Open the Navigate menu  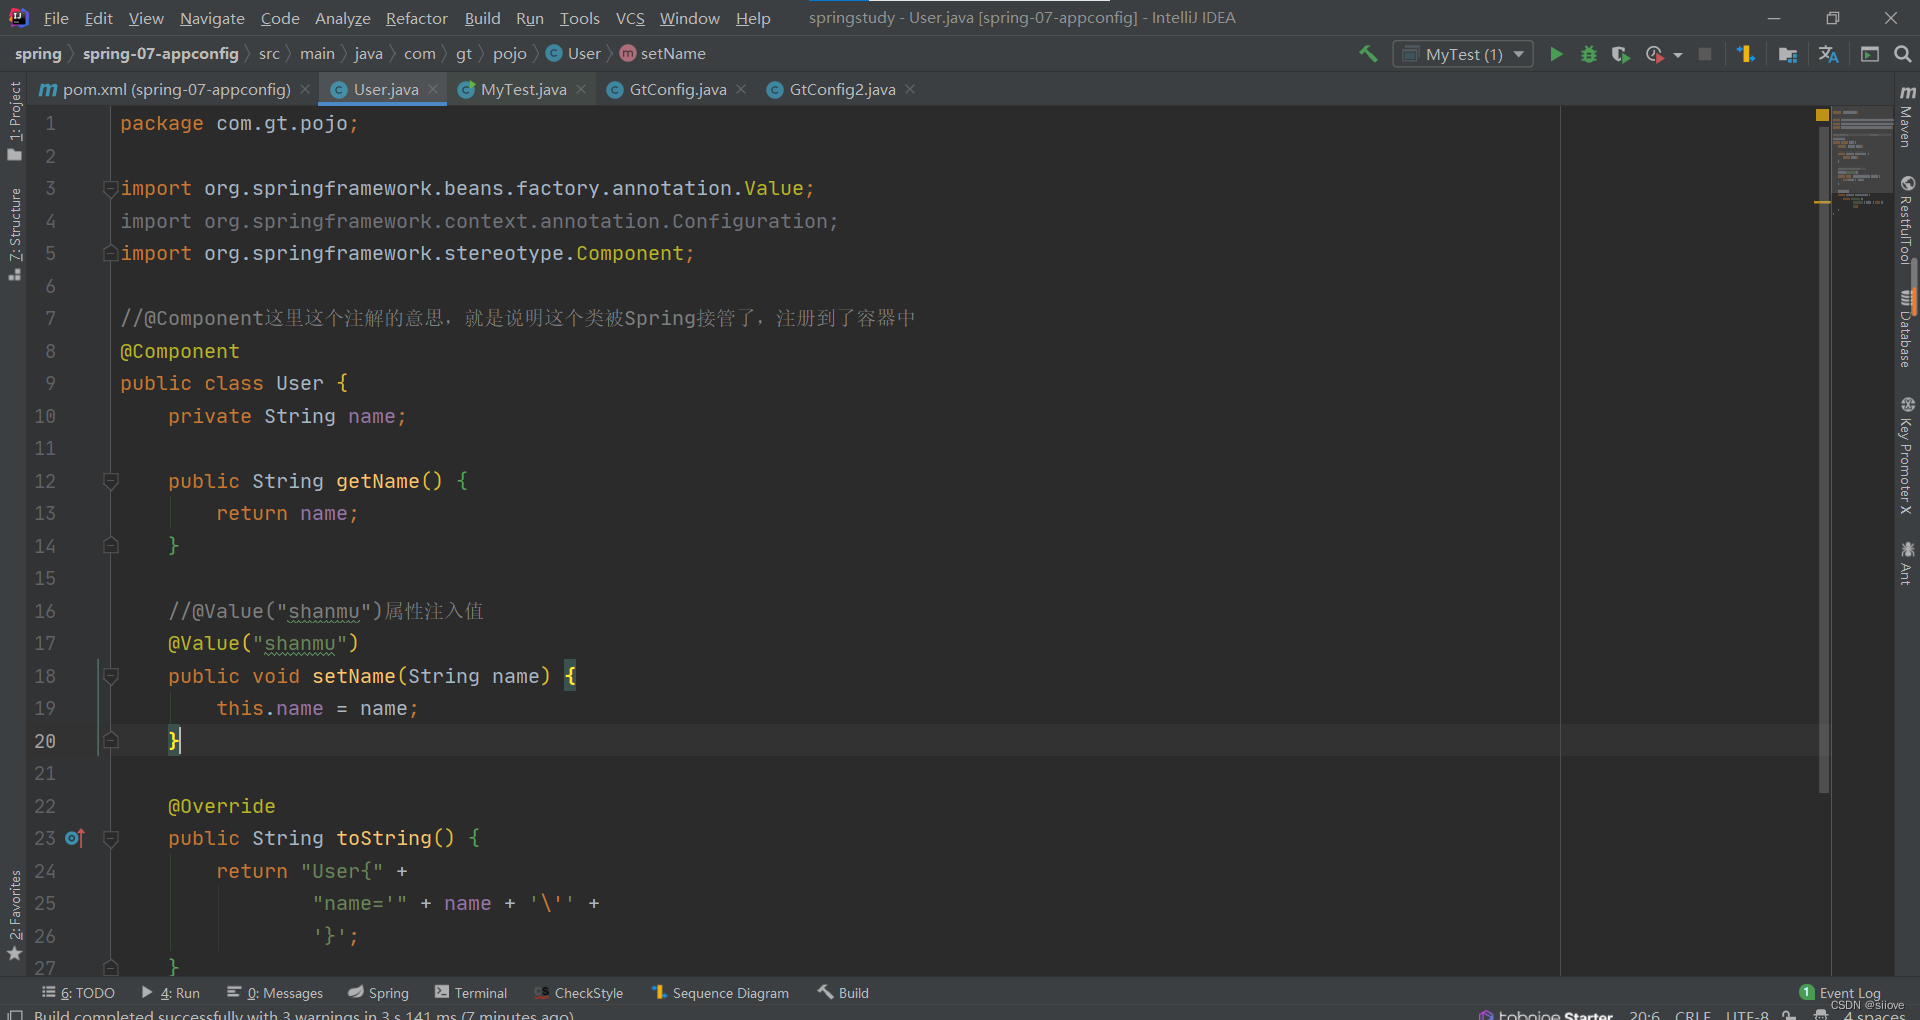tap(211, 18)
